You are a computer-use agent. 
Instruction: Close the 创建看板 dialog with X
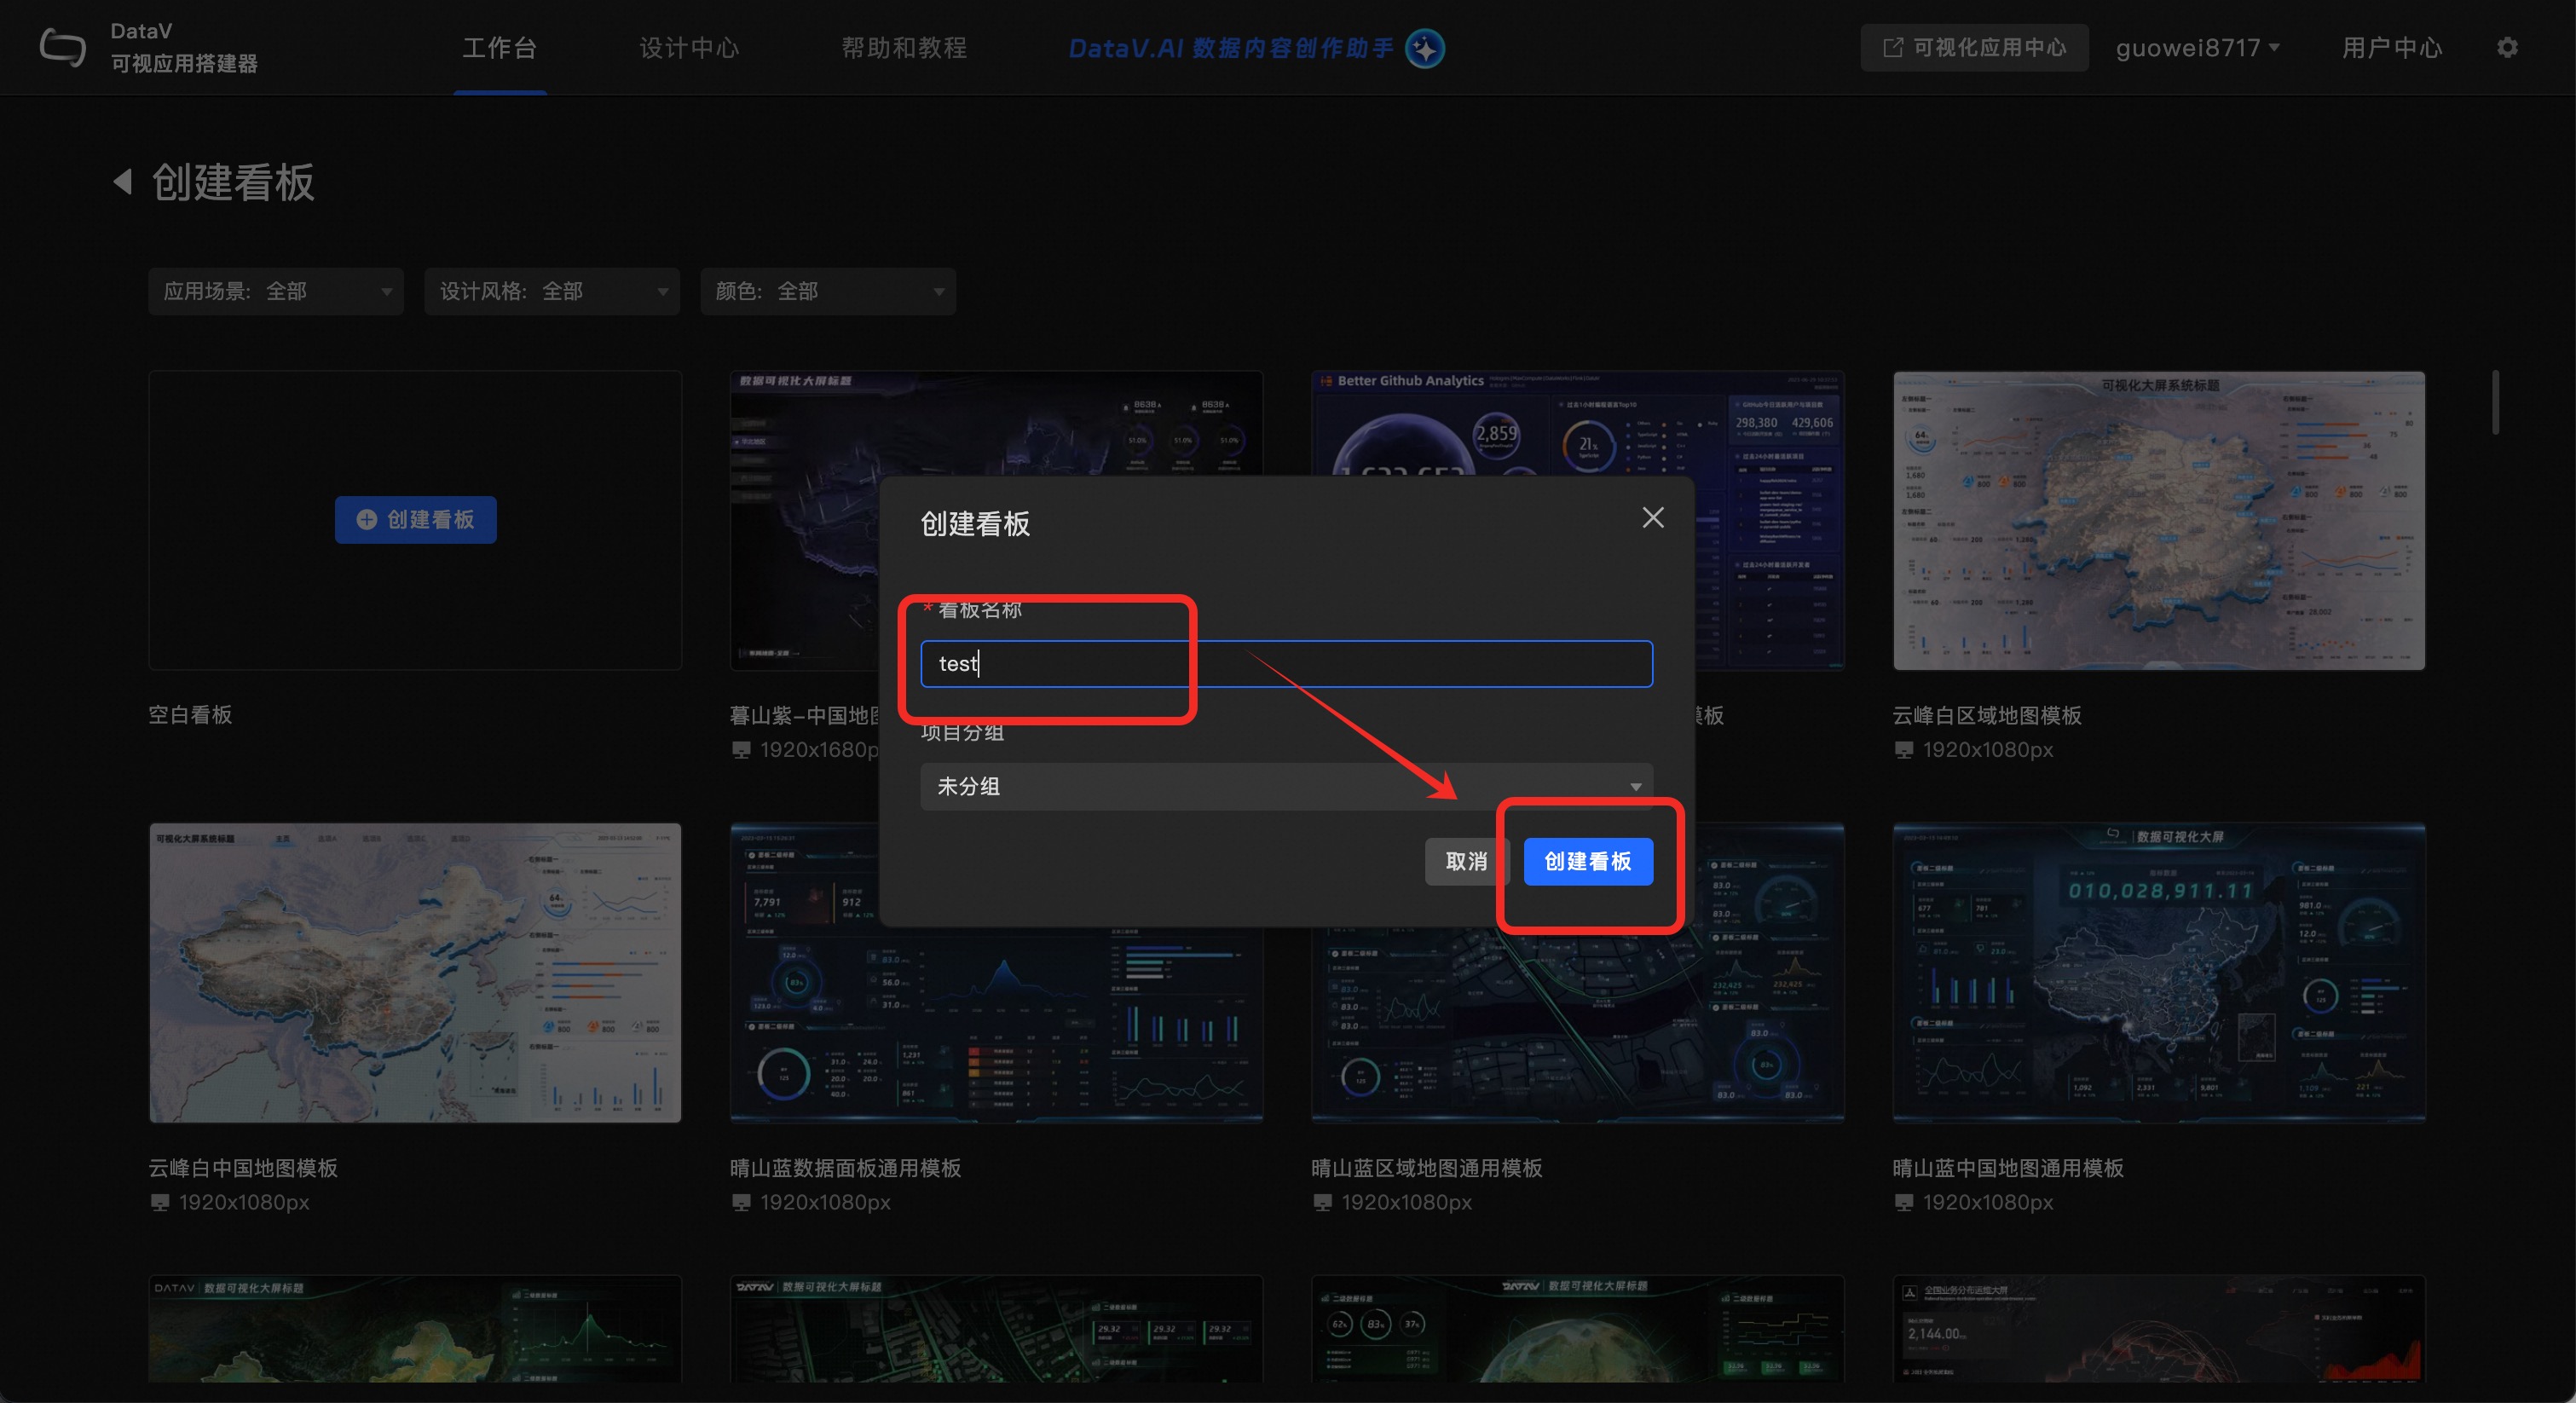pyautogui.click(x=1652, y=517)
